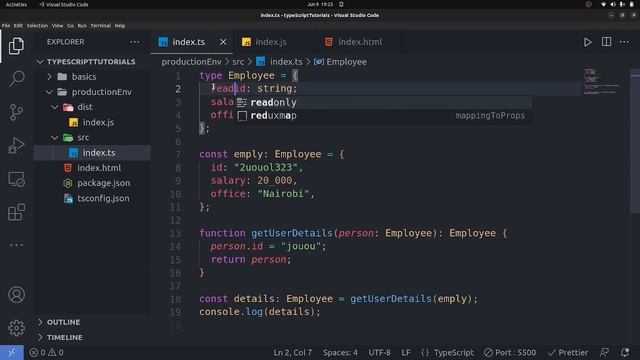Open the File menu
This screenshot has width=640, height=360.
6,26
